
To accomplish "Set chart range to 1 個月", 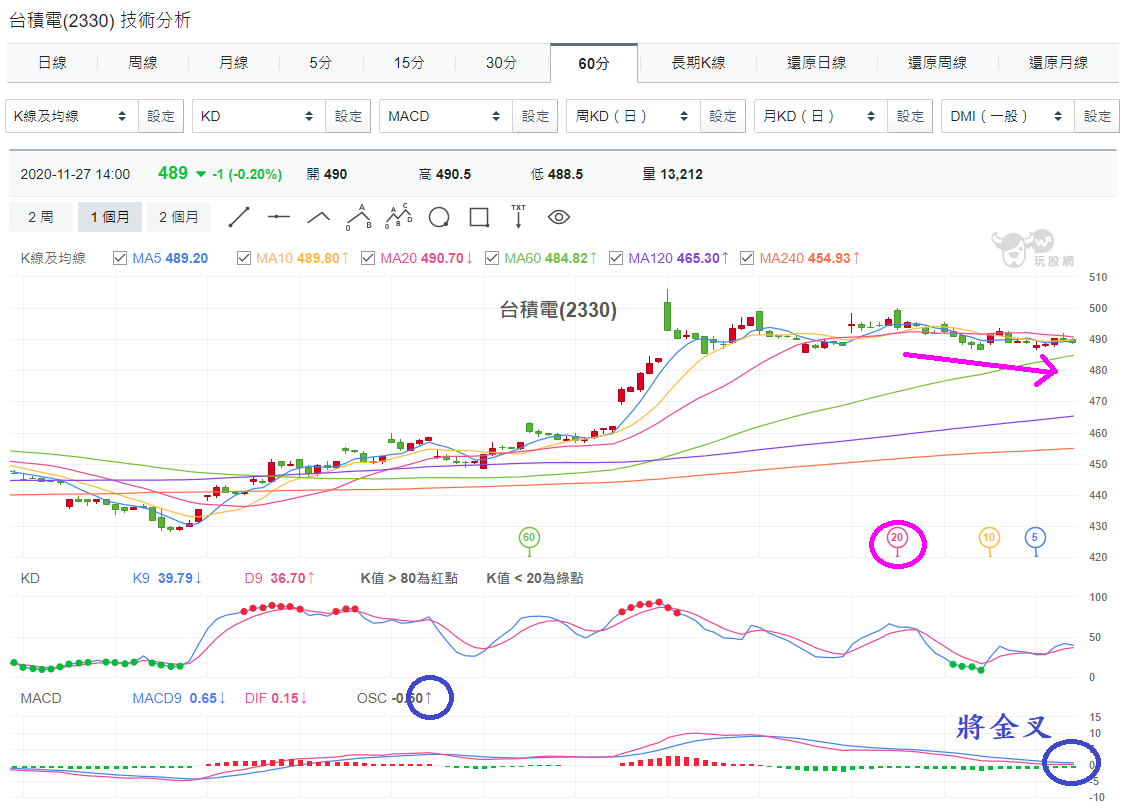I will point(110,217).
